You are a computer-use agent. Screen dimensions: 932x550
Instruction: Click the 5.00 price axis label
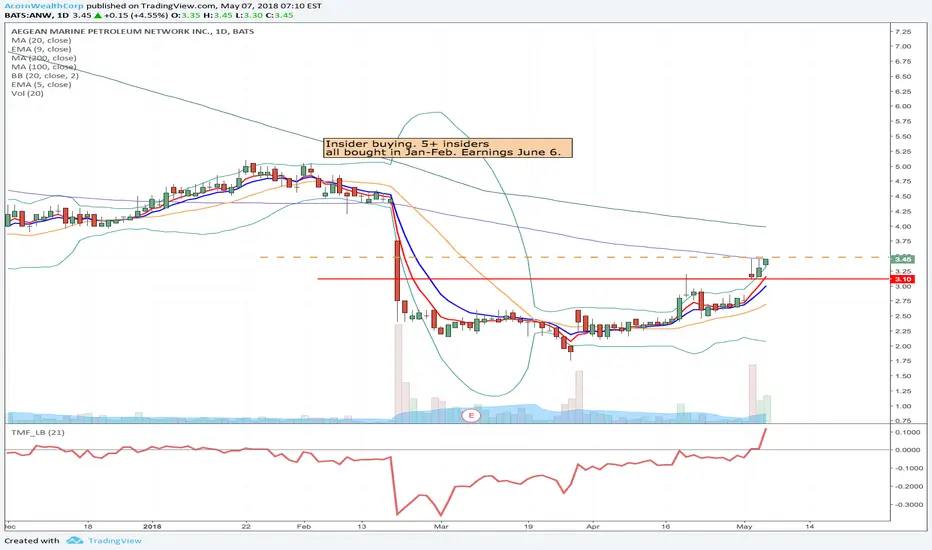903,166
